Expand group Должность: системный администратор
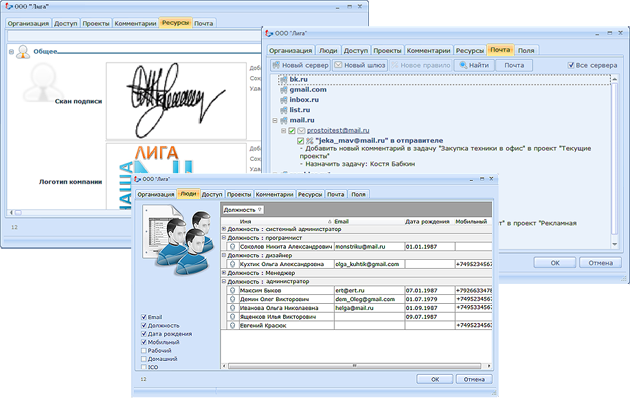630x398 pixels. [224, 229]
